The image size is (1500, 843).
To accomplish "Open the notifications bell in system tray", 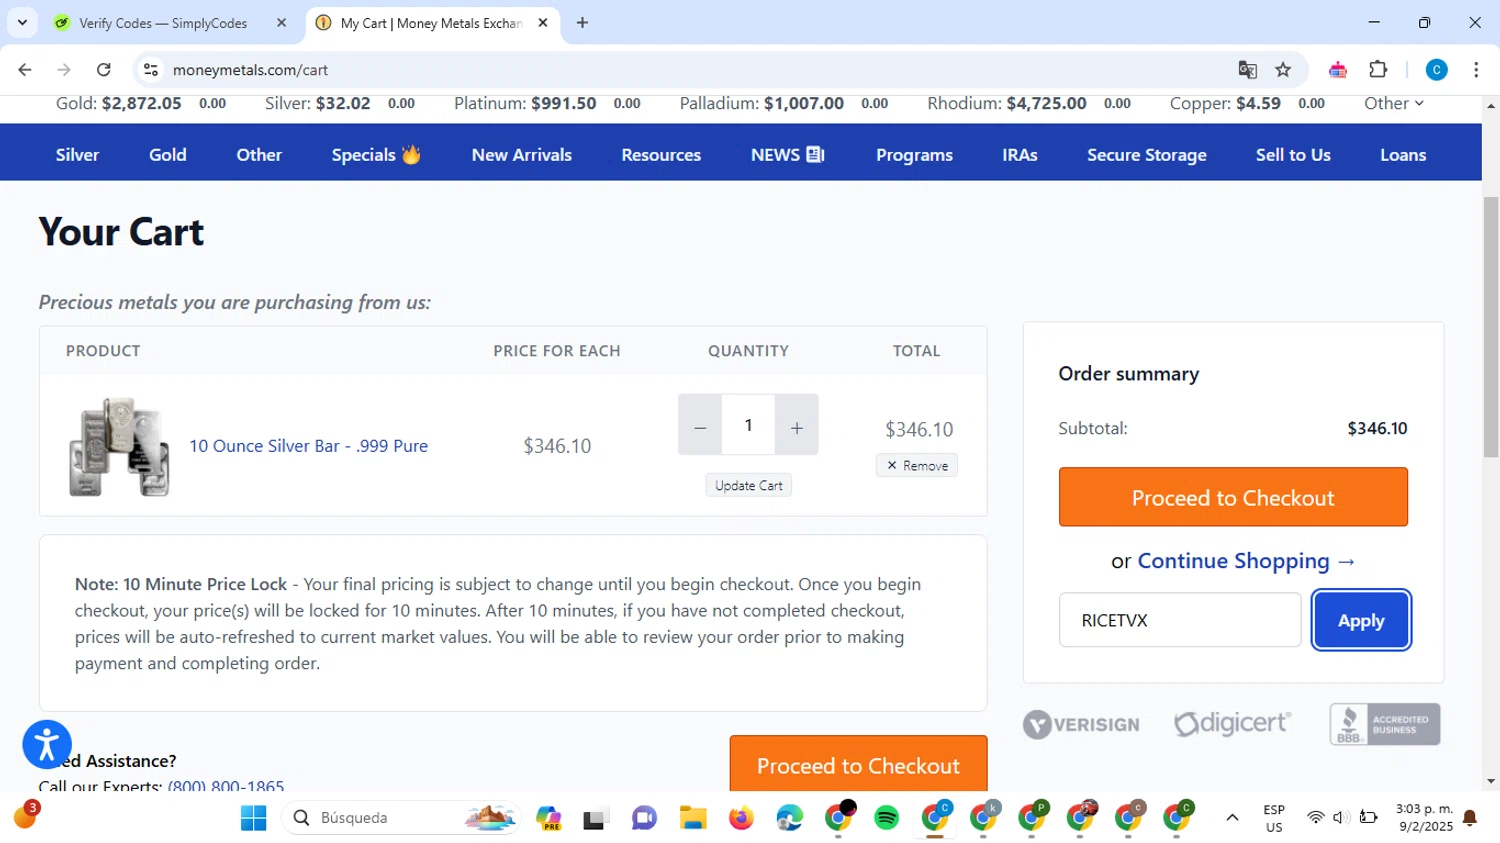I will (1470, 818).
